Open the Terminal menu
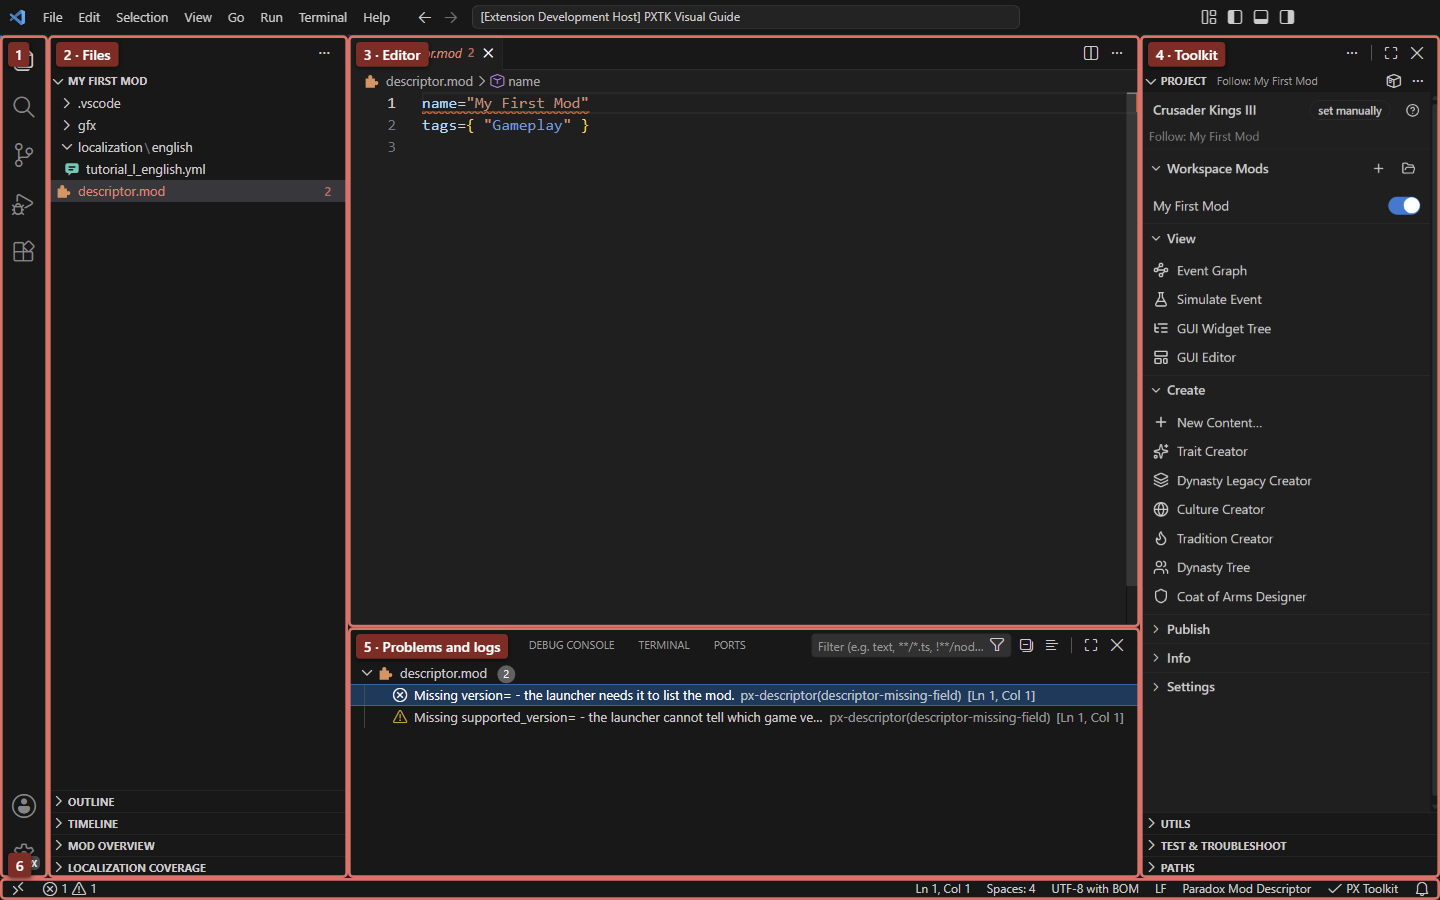1440x900 pixels. [322, 17]
